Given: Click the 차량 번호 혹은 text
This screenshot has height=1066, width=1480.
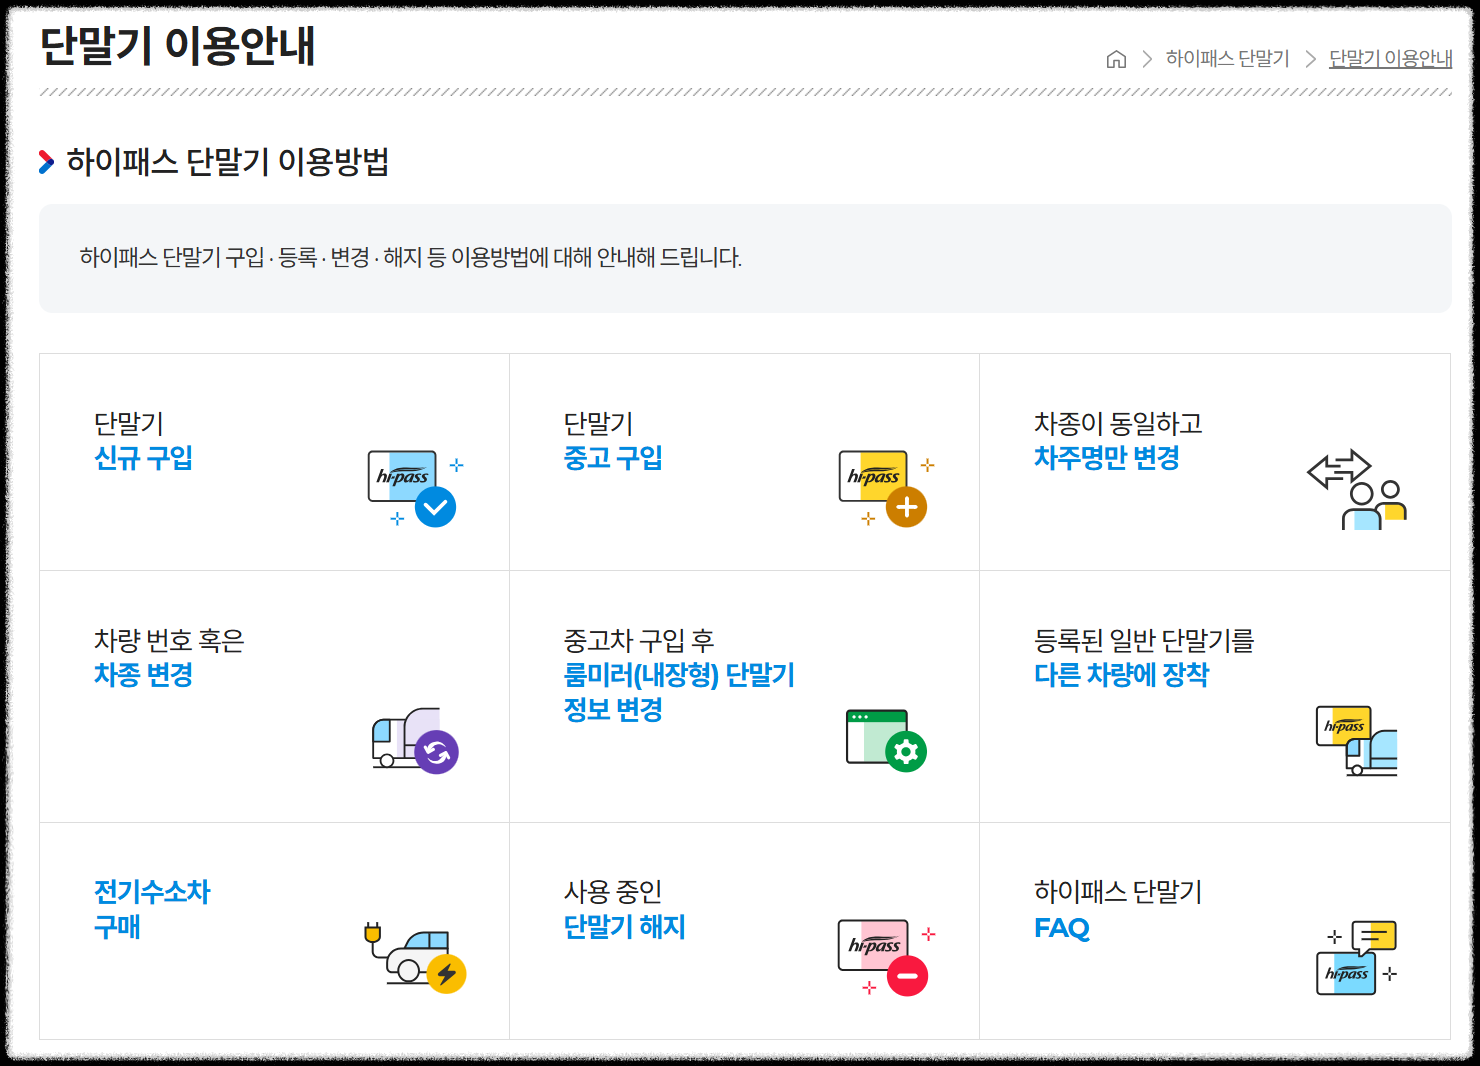Looking at the screenshot, I should point(169,641).
